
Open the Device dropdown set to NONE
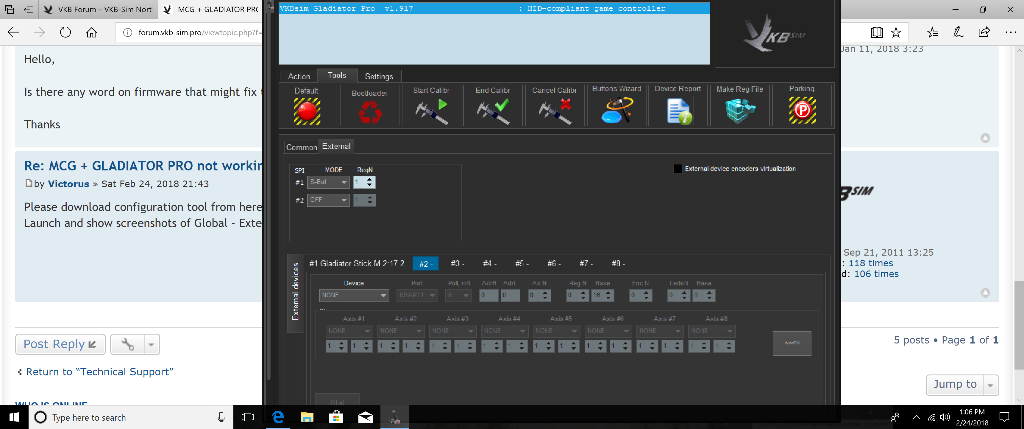353,295
